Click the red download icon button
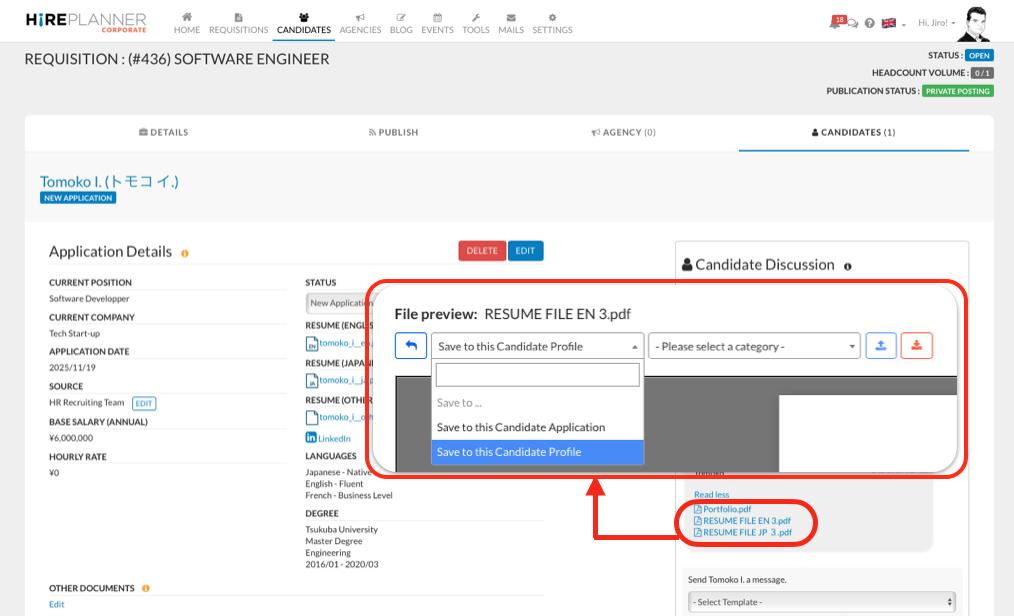Image resolution: width=1014 pixels, height=616 pixels. pyautogui.click(x=916, y=346)
